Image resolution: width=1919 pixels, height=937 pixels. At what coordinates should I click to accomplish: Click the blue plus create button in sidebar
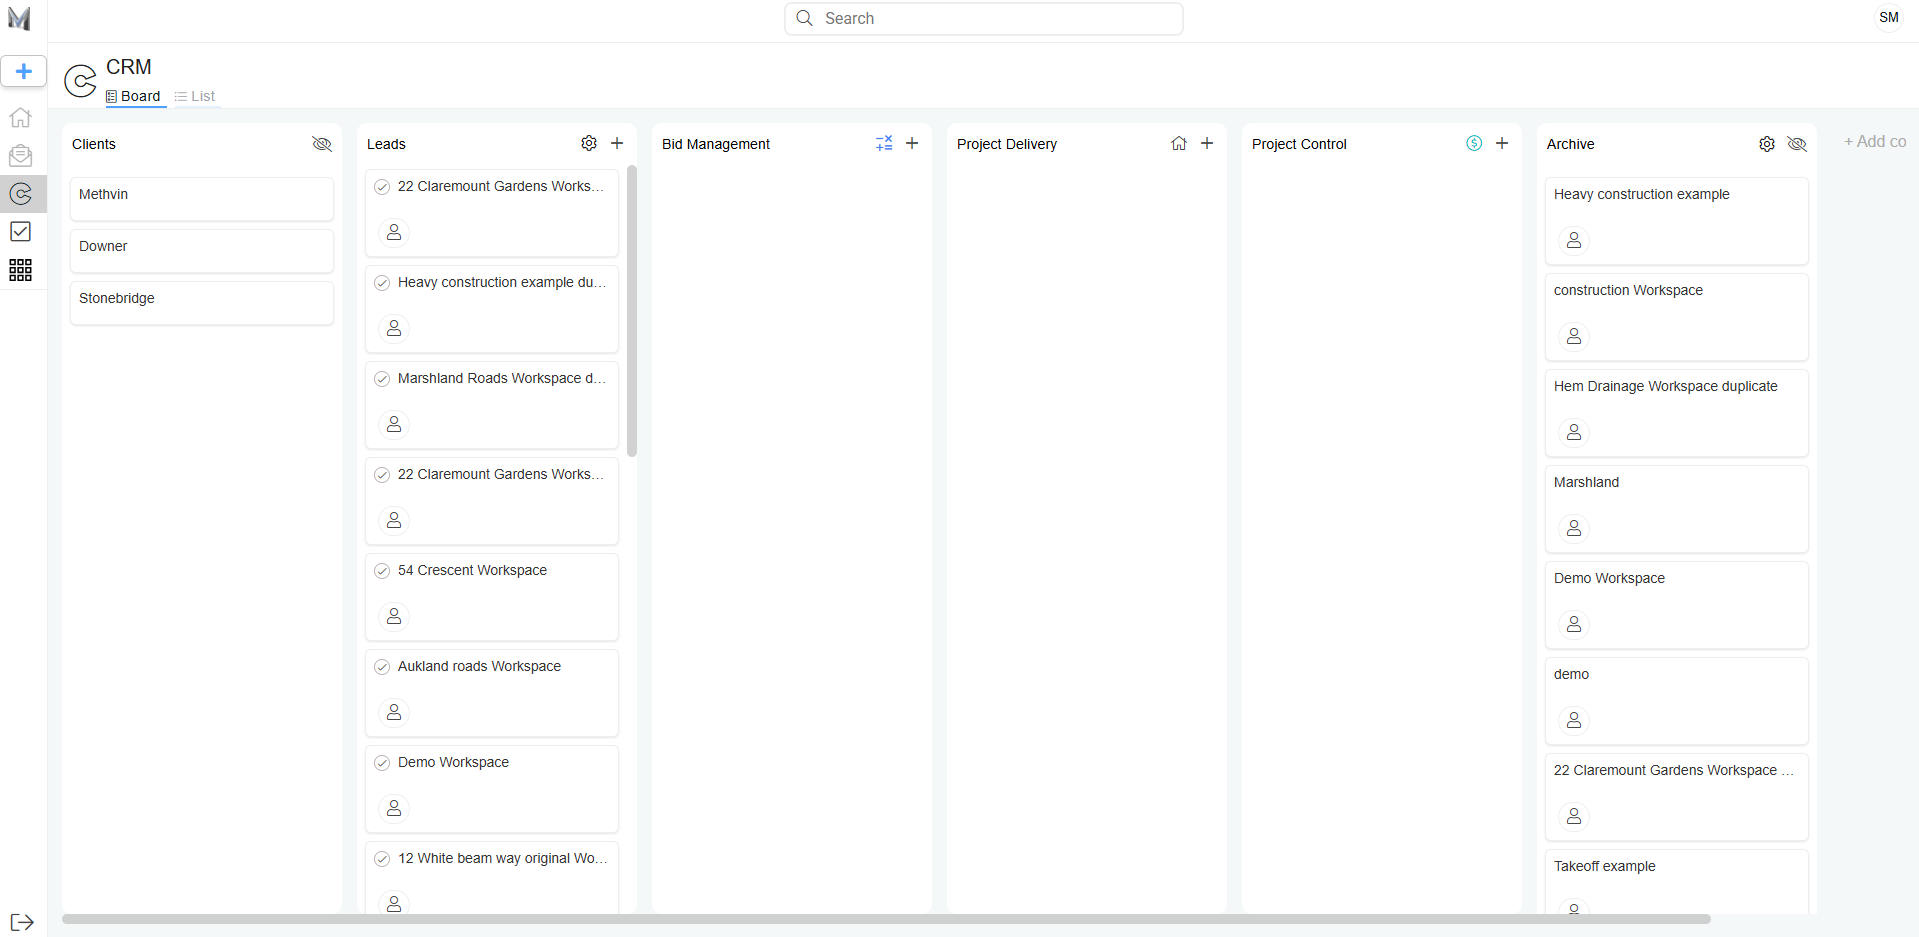[x=23, y=72]
